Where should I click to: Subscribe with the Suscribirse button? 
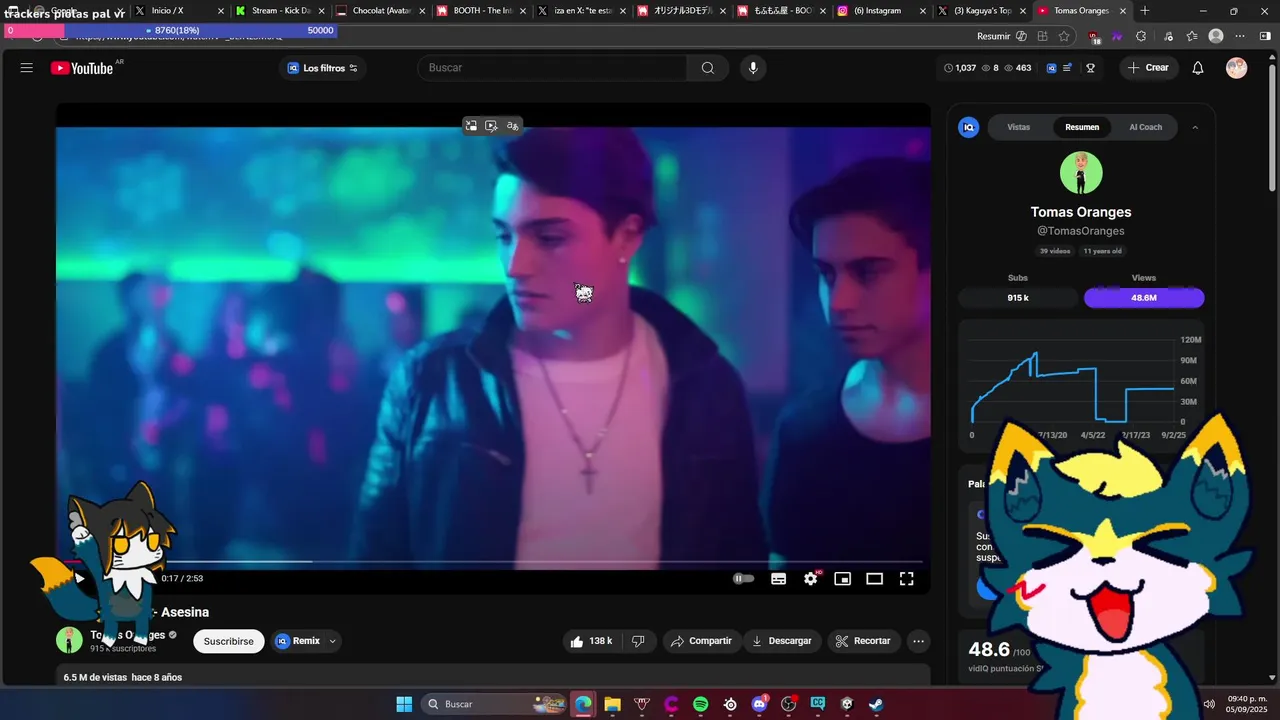click(x=229, y=641)
